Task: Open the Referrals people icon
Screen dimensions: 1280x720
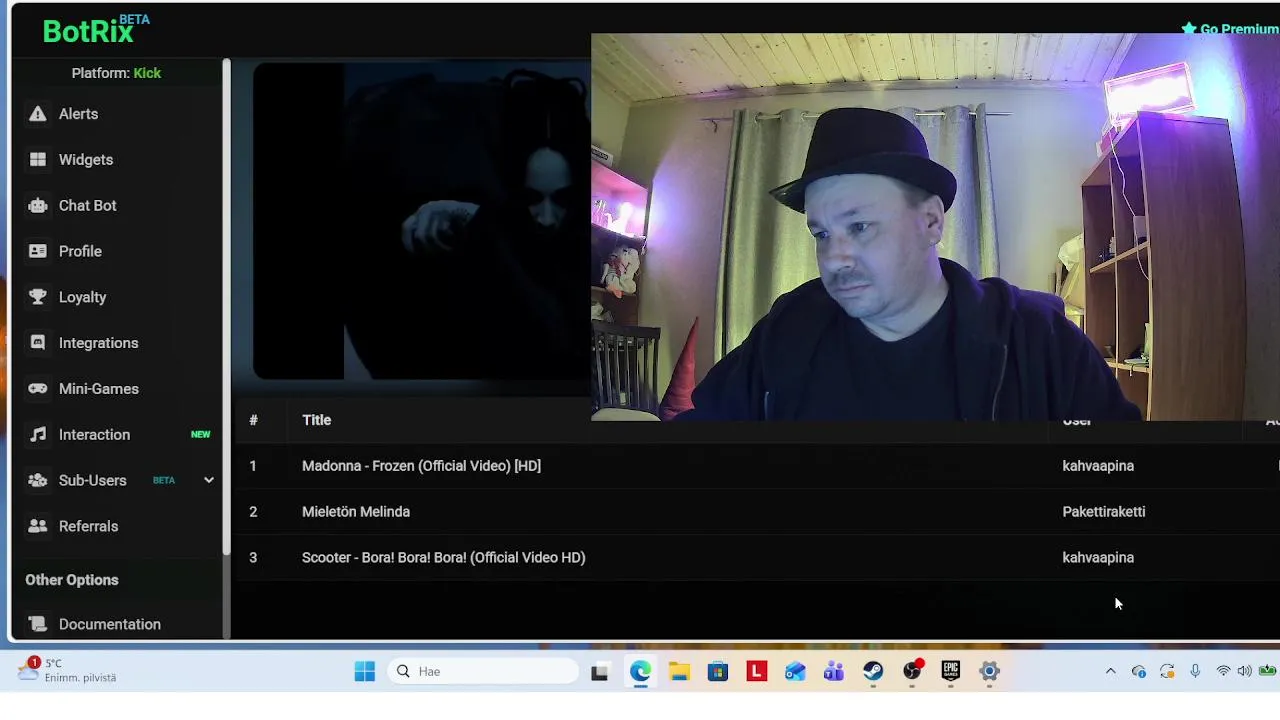Action: click(x=38, y=526)
